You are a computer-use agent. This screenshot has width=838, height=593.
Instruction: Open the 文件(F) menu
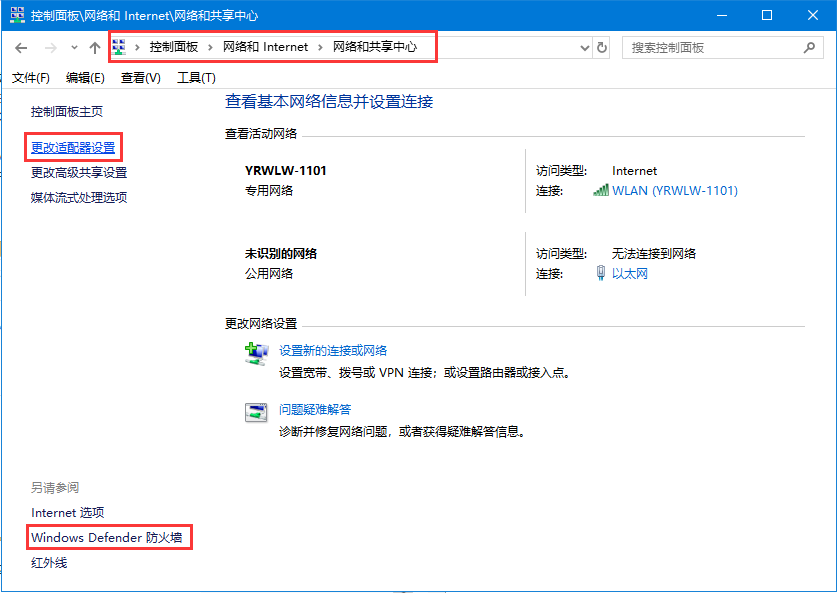30,78
